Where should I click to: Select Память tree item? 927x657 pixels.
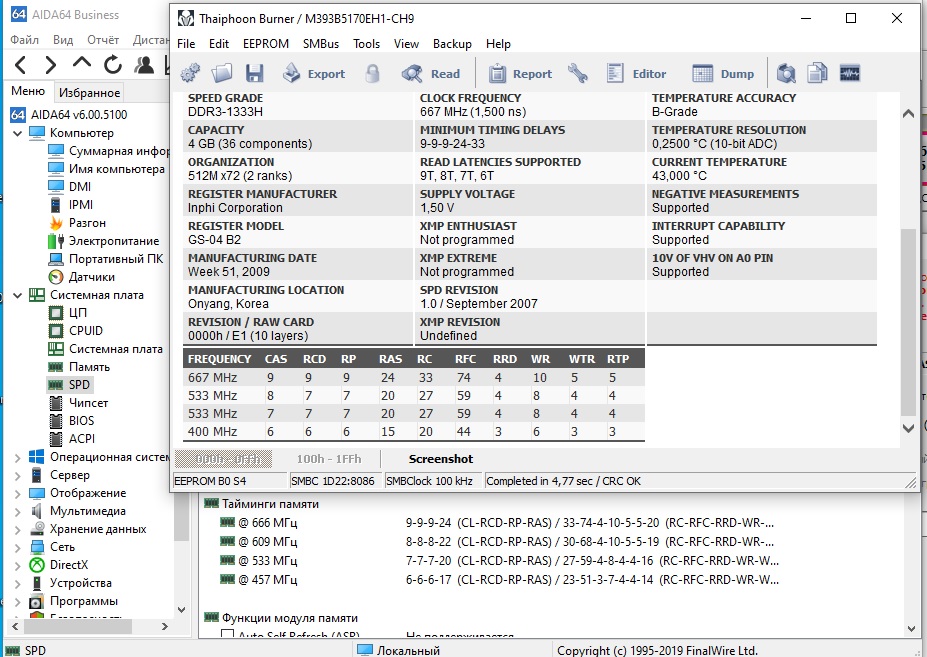[x=79, y=367]
